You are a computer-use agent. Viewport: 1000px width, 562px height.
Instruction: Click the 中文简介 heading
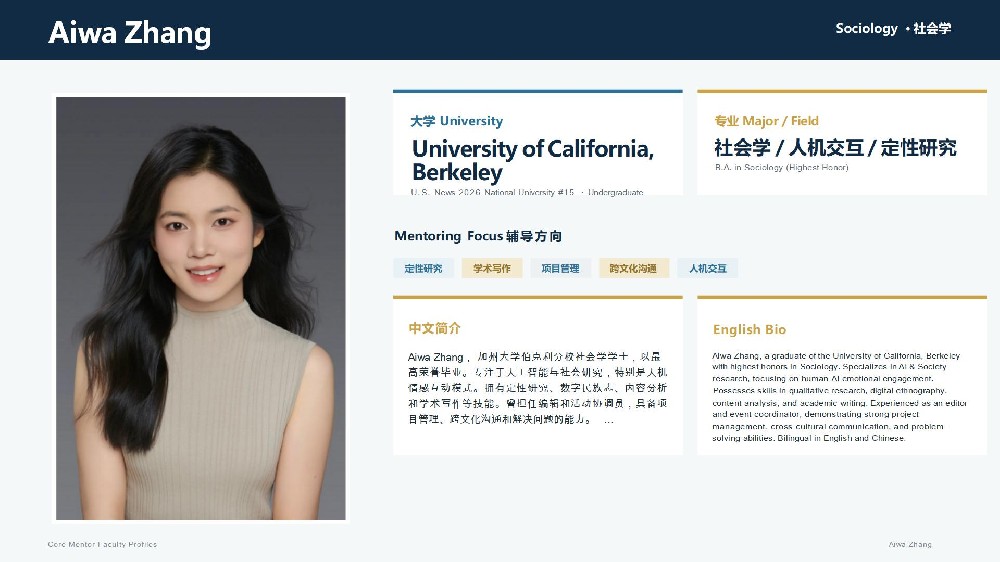point(434,329)
